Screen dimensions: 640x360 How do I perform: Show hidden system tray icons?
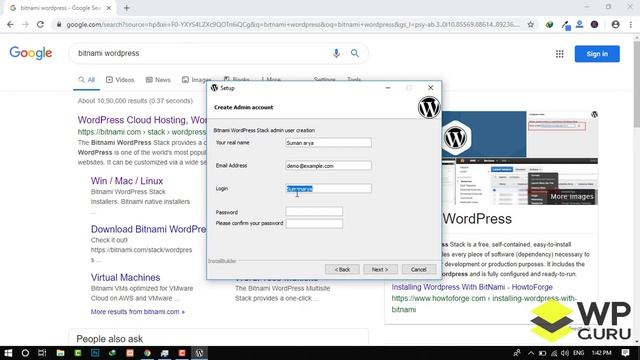(x=531, y=353)
